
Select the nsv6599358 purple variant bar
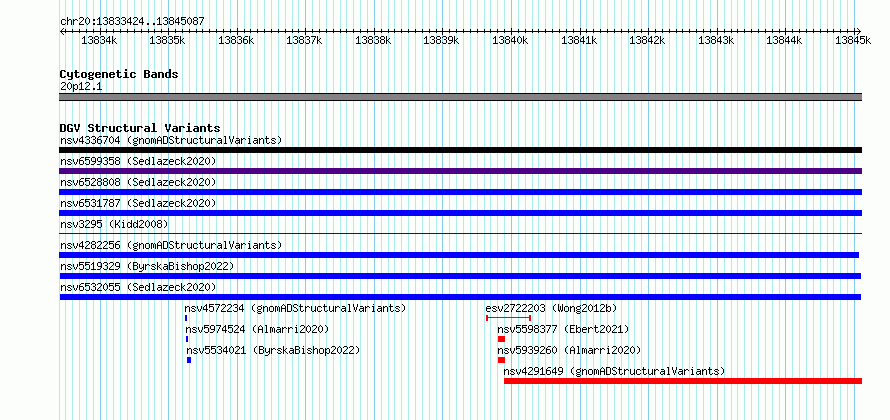pyautogui.click(x=460, y=171)
